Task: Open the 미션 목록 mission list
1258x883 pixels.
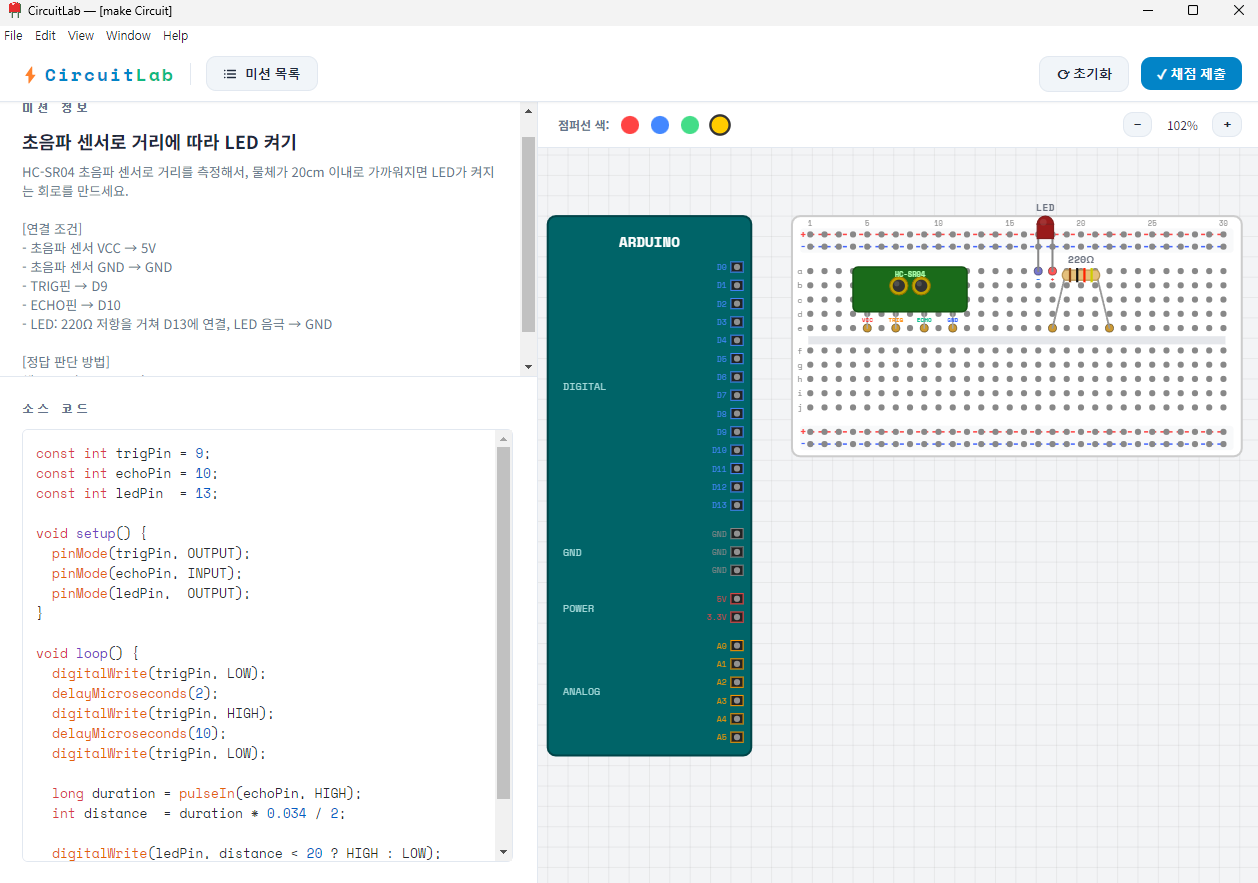Action: pos(262,74)
